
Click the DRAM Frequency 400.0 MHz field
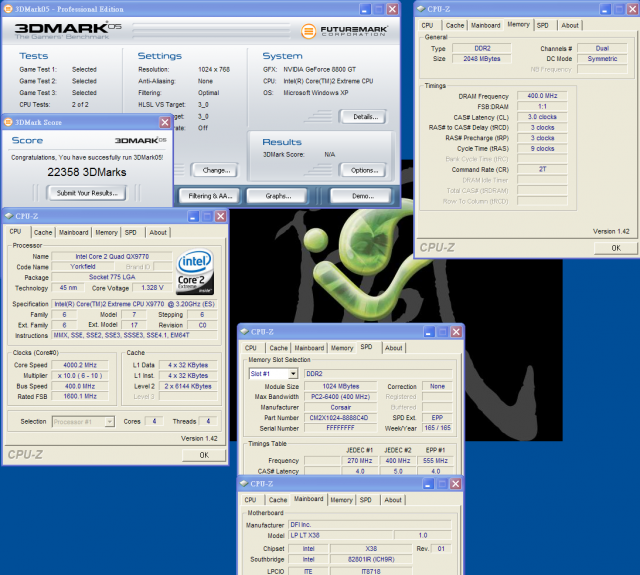[542, 96]
